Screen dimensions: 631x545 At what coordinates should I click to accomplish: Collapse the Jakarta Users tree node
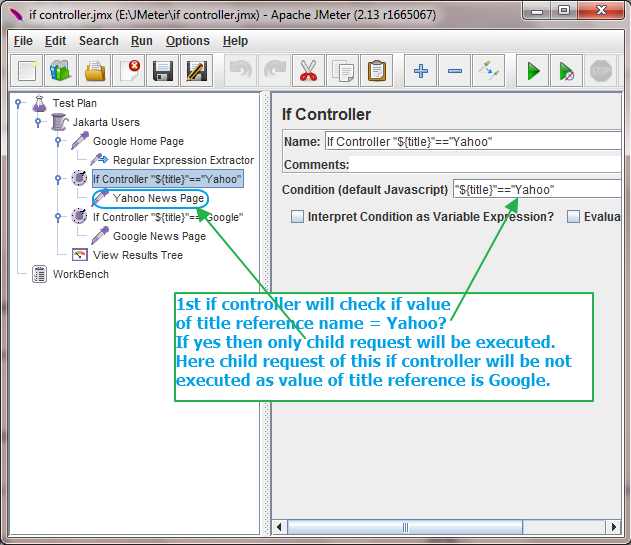(38, 122)
